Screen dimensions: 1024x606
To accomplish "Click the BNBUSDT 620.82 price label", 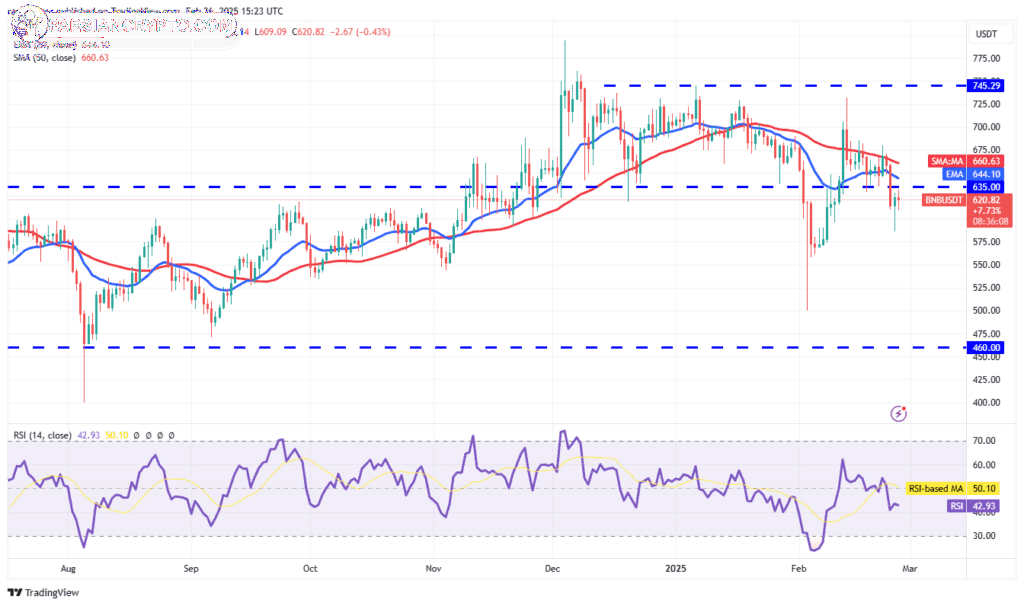I will [967, 200].
